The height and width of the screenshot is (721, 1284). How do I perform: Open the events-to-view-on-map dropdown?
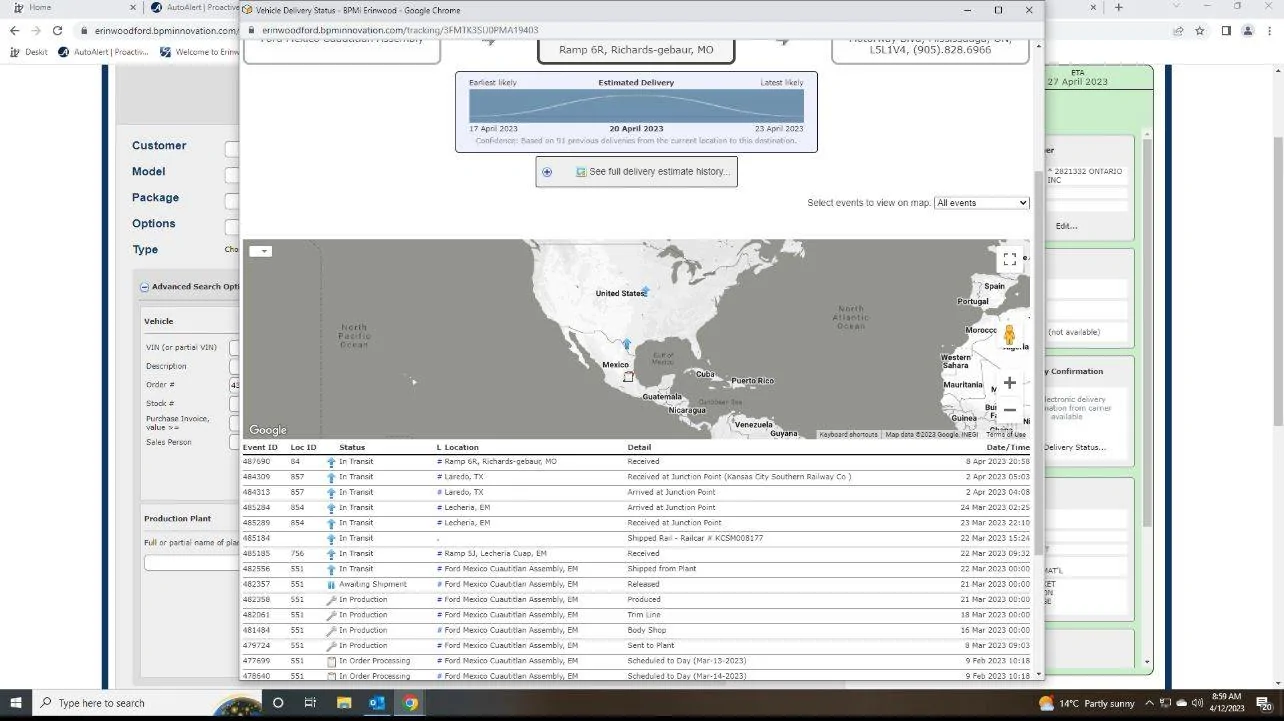981,203
